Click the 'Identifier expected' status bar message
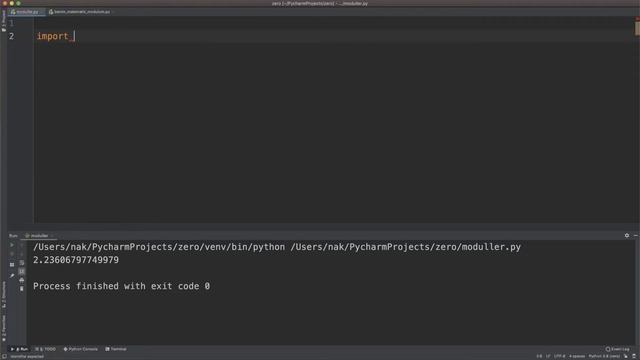Screen dimensions: 640x360 pyautogui.click(x=27, y=356)
